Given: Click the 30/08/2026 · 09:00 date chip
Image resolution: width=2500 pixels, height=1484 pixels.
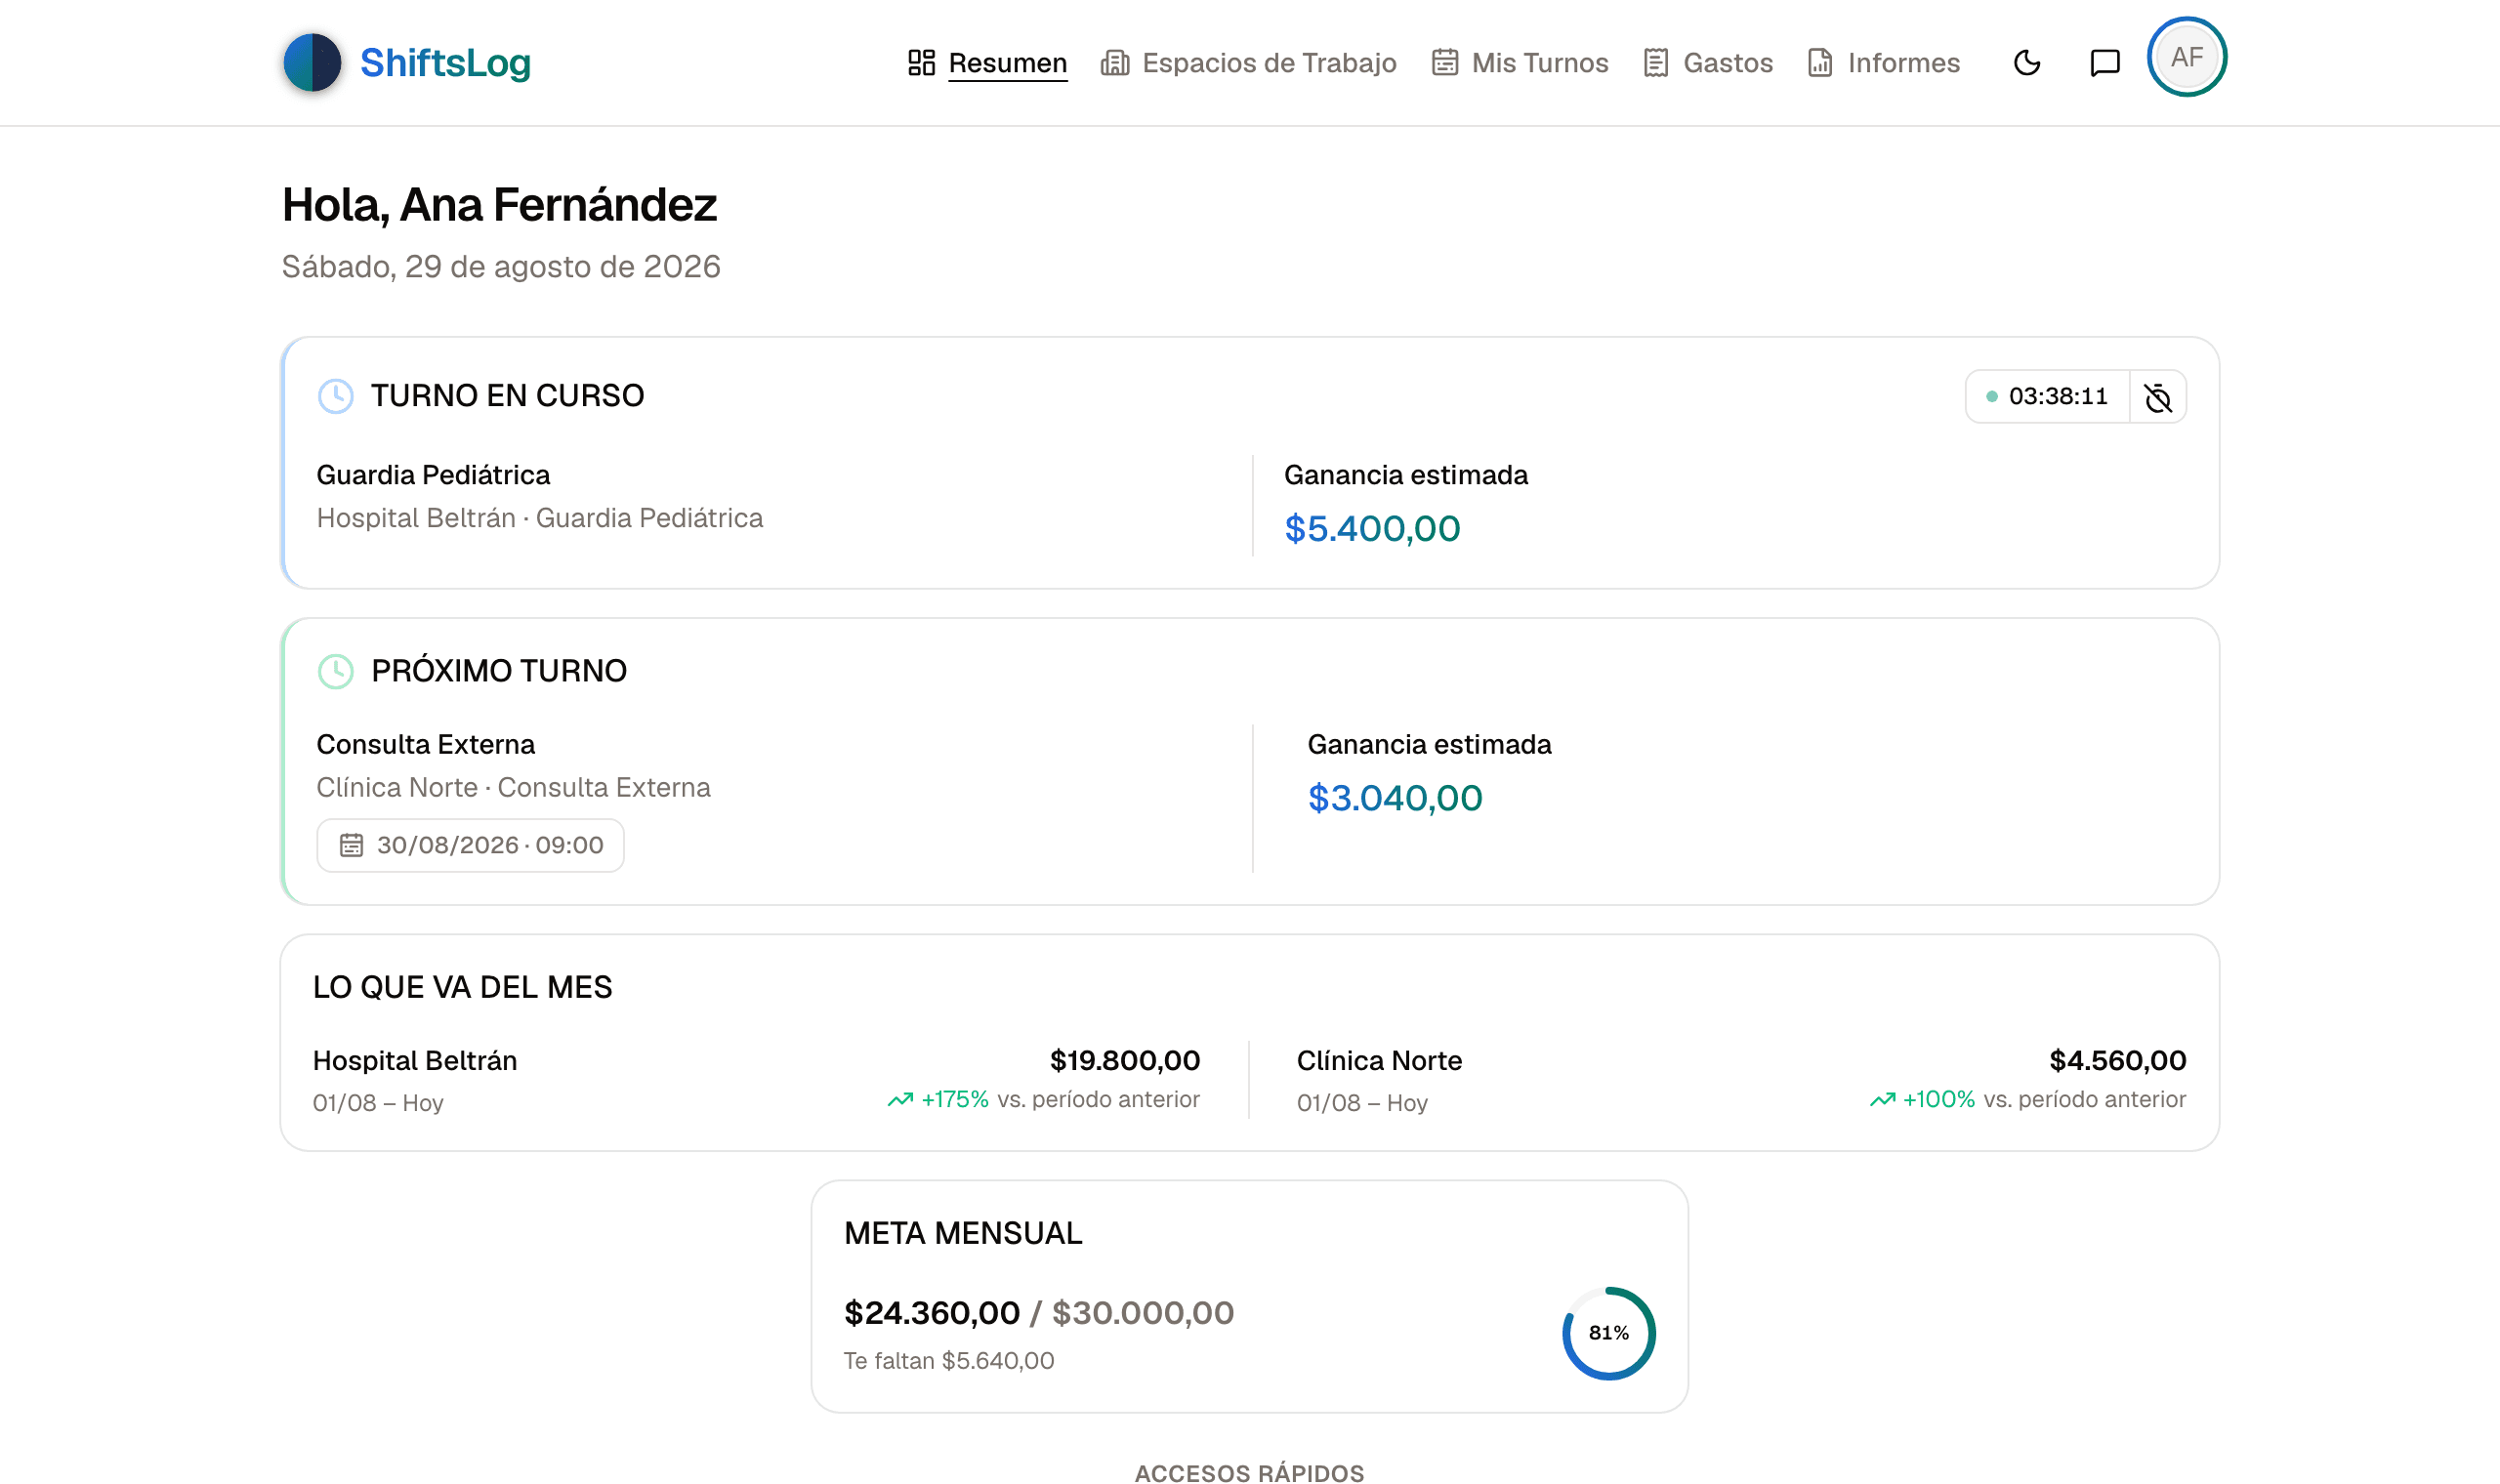Looking at the screenshot, I should pyautogui.click(x=470, y=845).
